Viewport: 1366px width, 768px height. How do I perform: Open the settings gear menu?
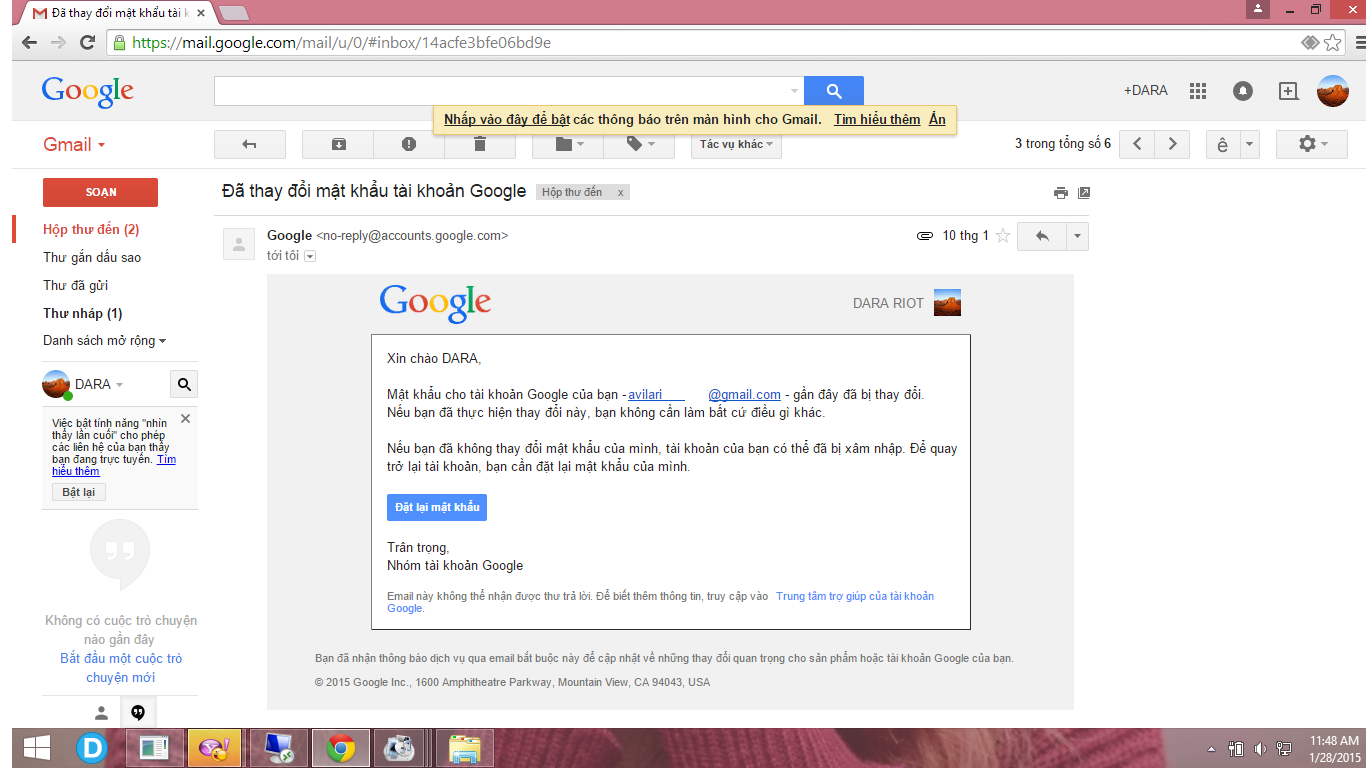[x=1312, y=144]
